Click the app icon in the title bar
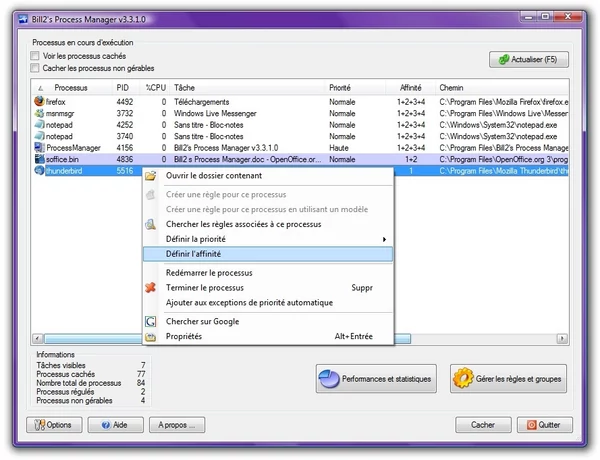Screen dimensions: 600x460 click(23, 19)
